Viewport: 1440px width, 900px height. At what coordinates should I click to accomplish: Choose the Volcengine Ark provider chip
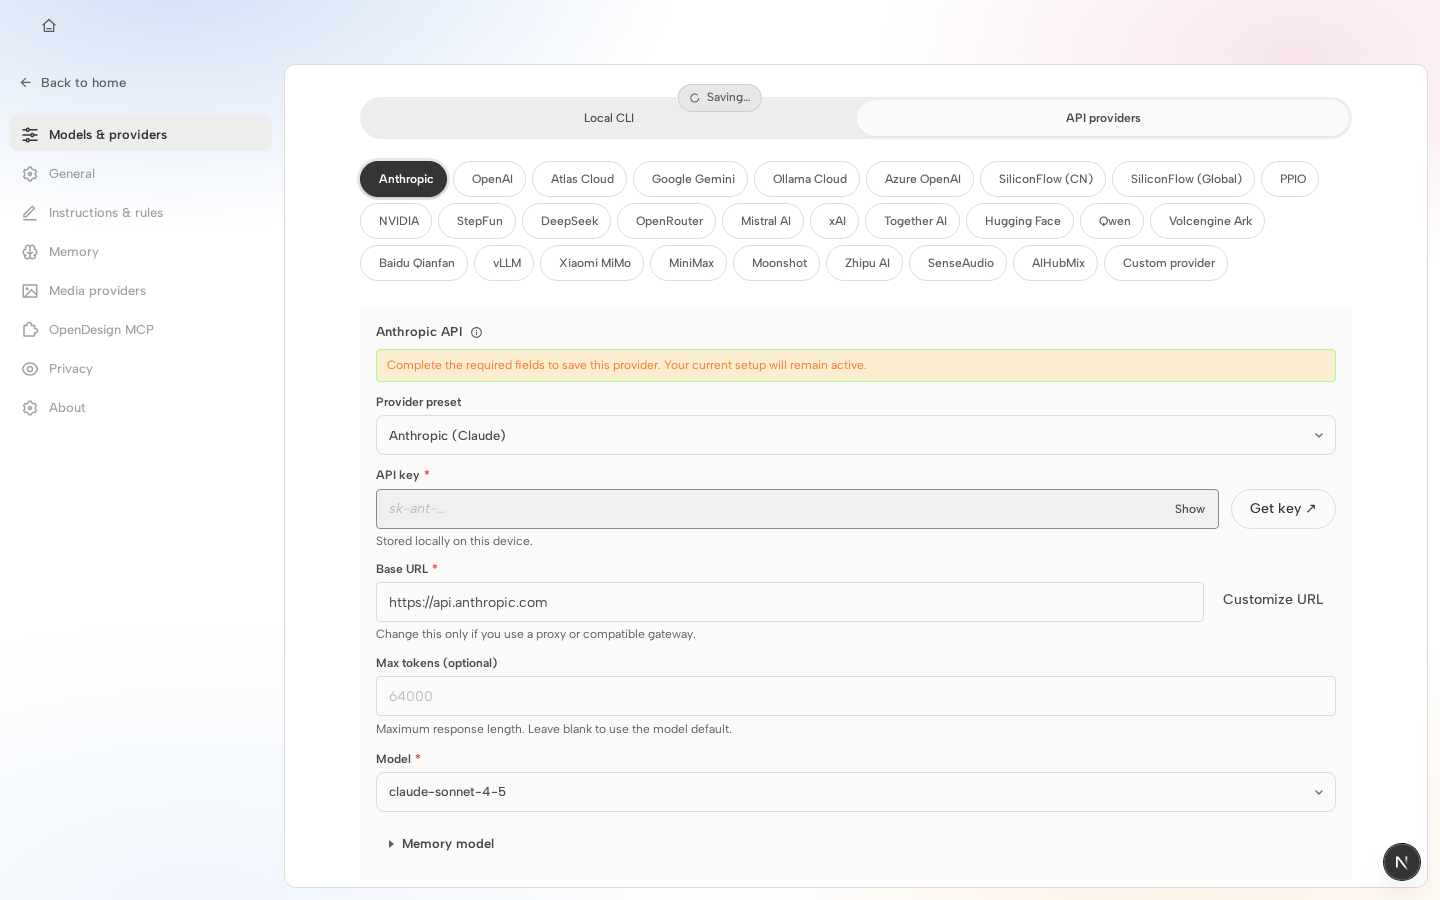point(1208,221)
